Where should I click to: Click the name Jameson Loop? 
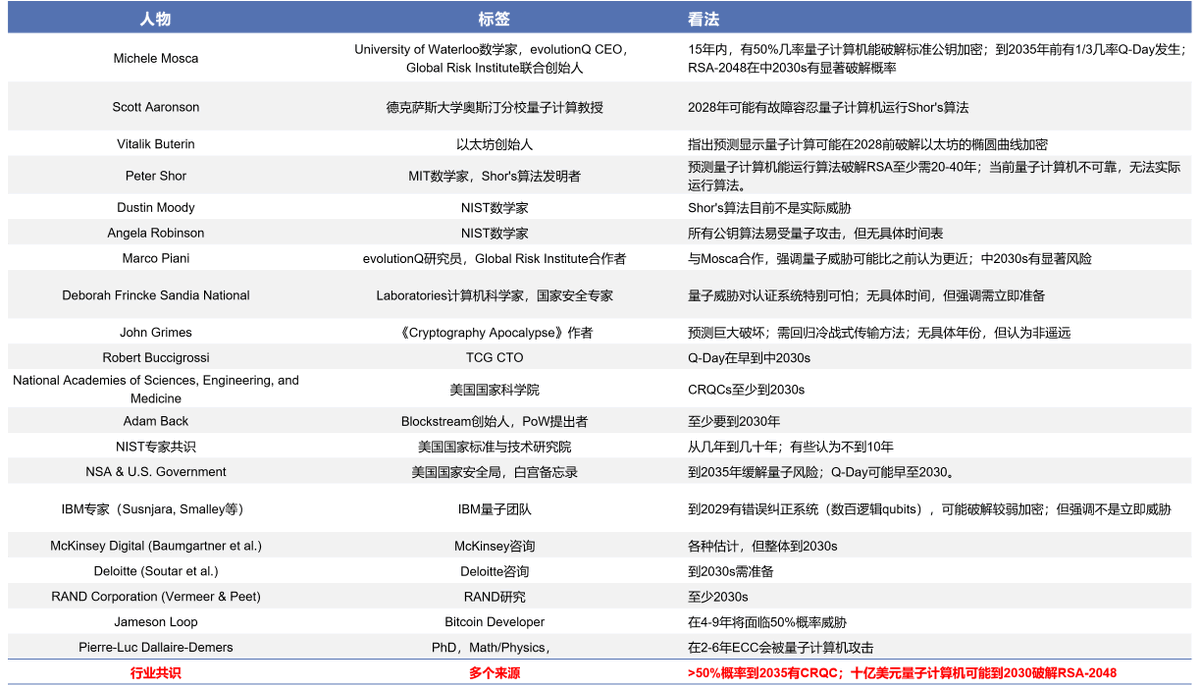pyautogui.click(x=156, y=622)
